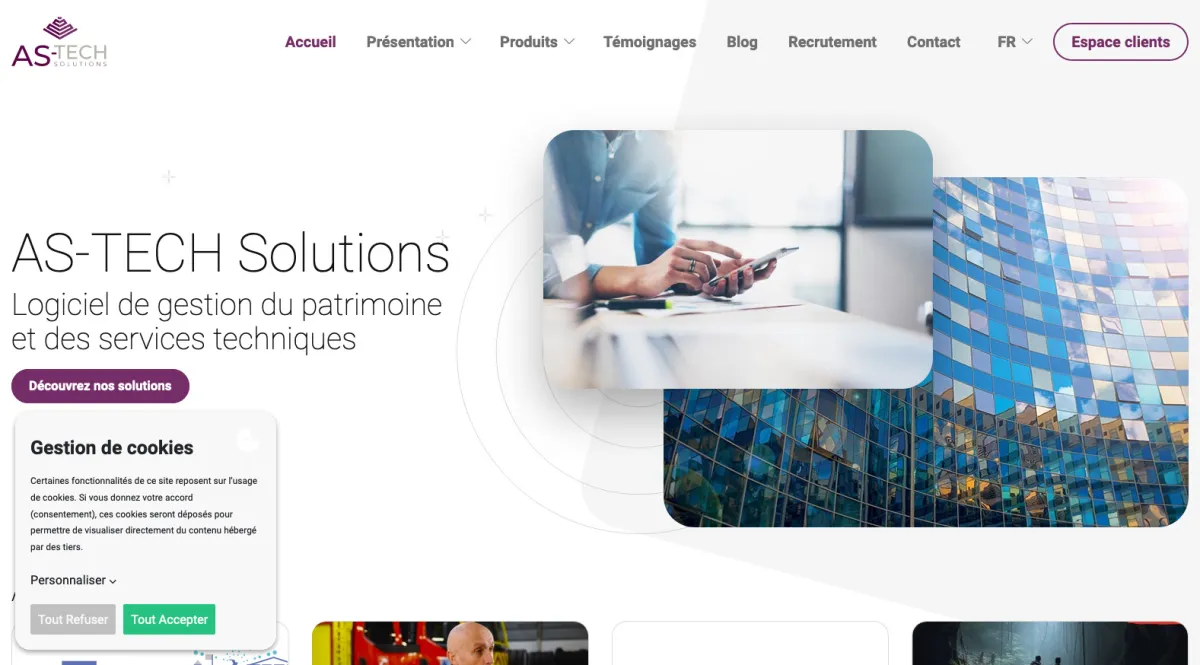Click the hands holding phone image
The height and width of the screenshot is (665, 1200).
(738, 259)
